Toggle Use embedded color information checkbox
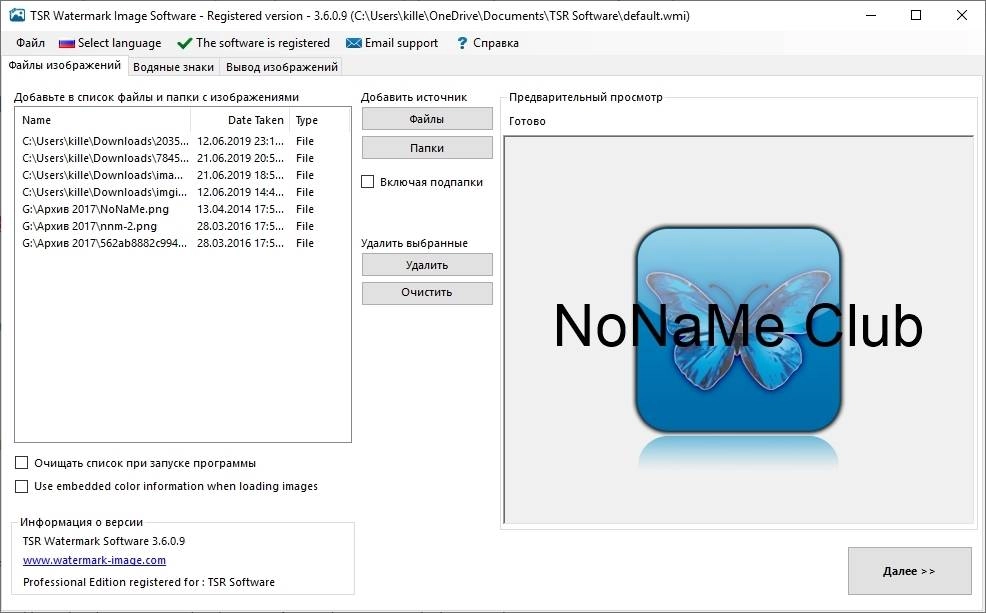The width and height of the screenshot is (986, 613). (21, 486)
